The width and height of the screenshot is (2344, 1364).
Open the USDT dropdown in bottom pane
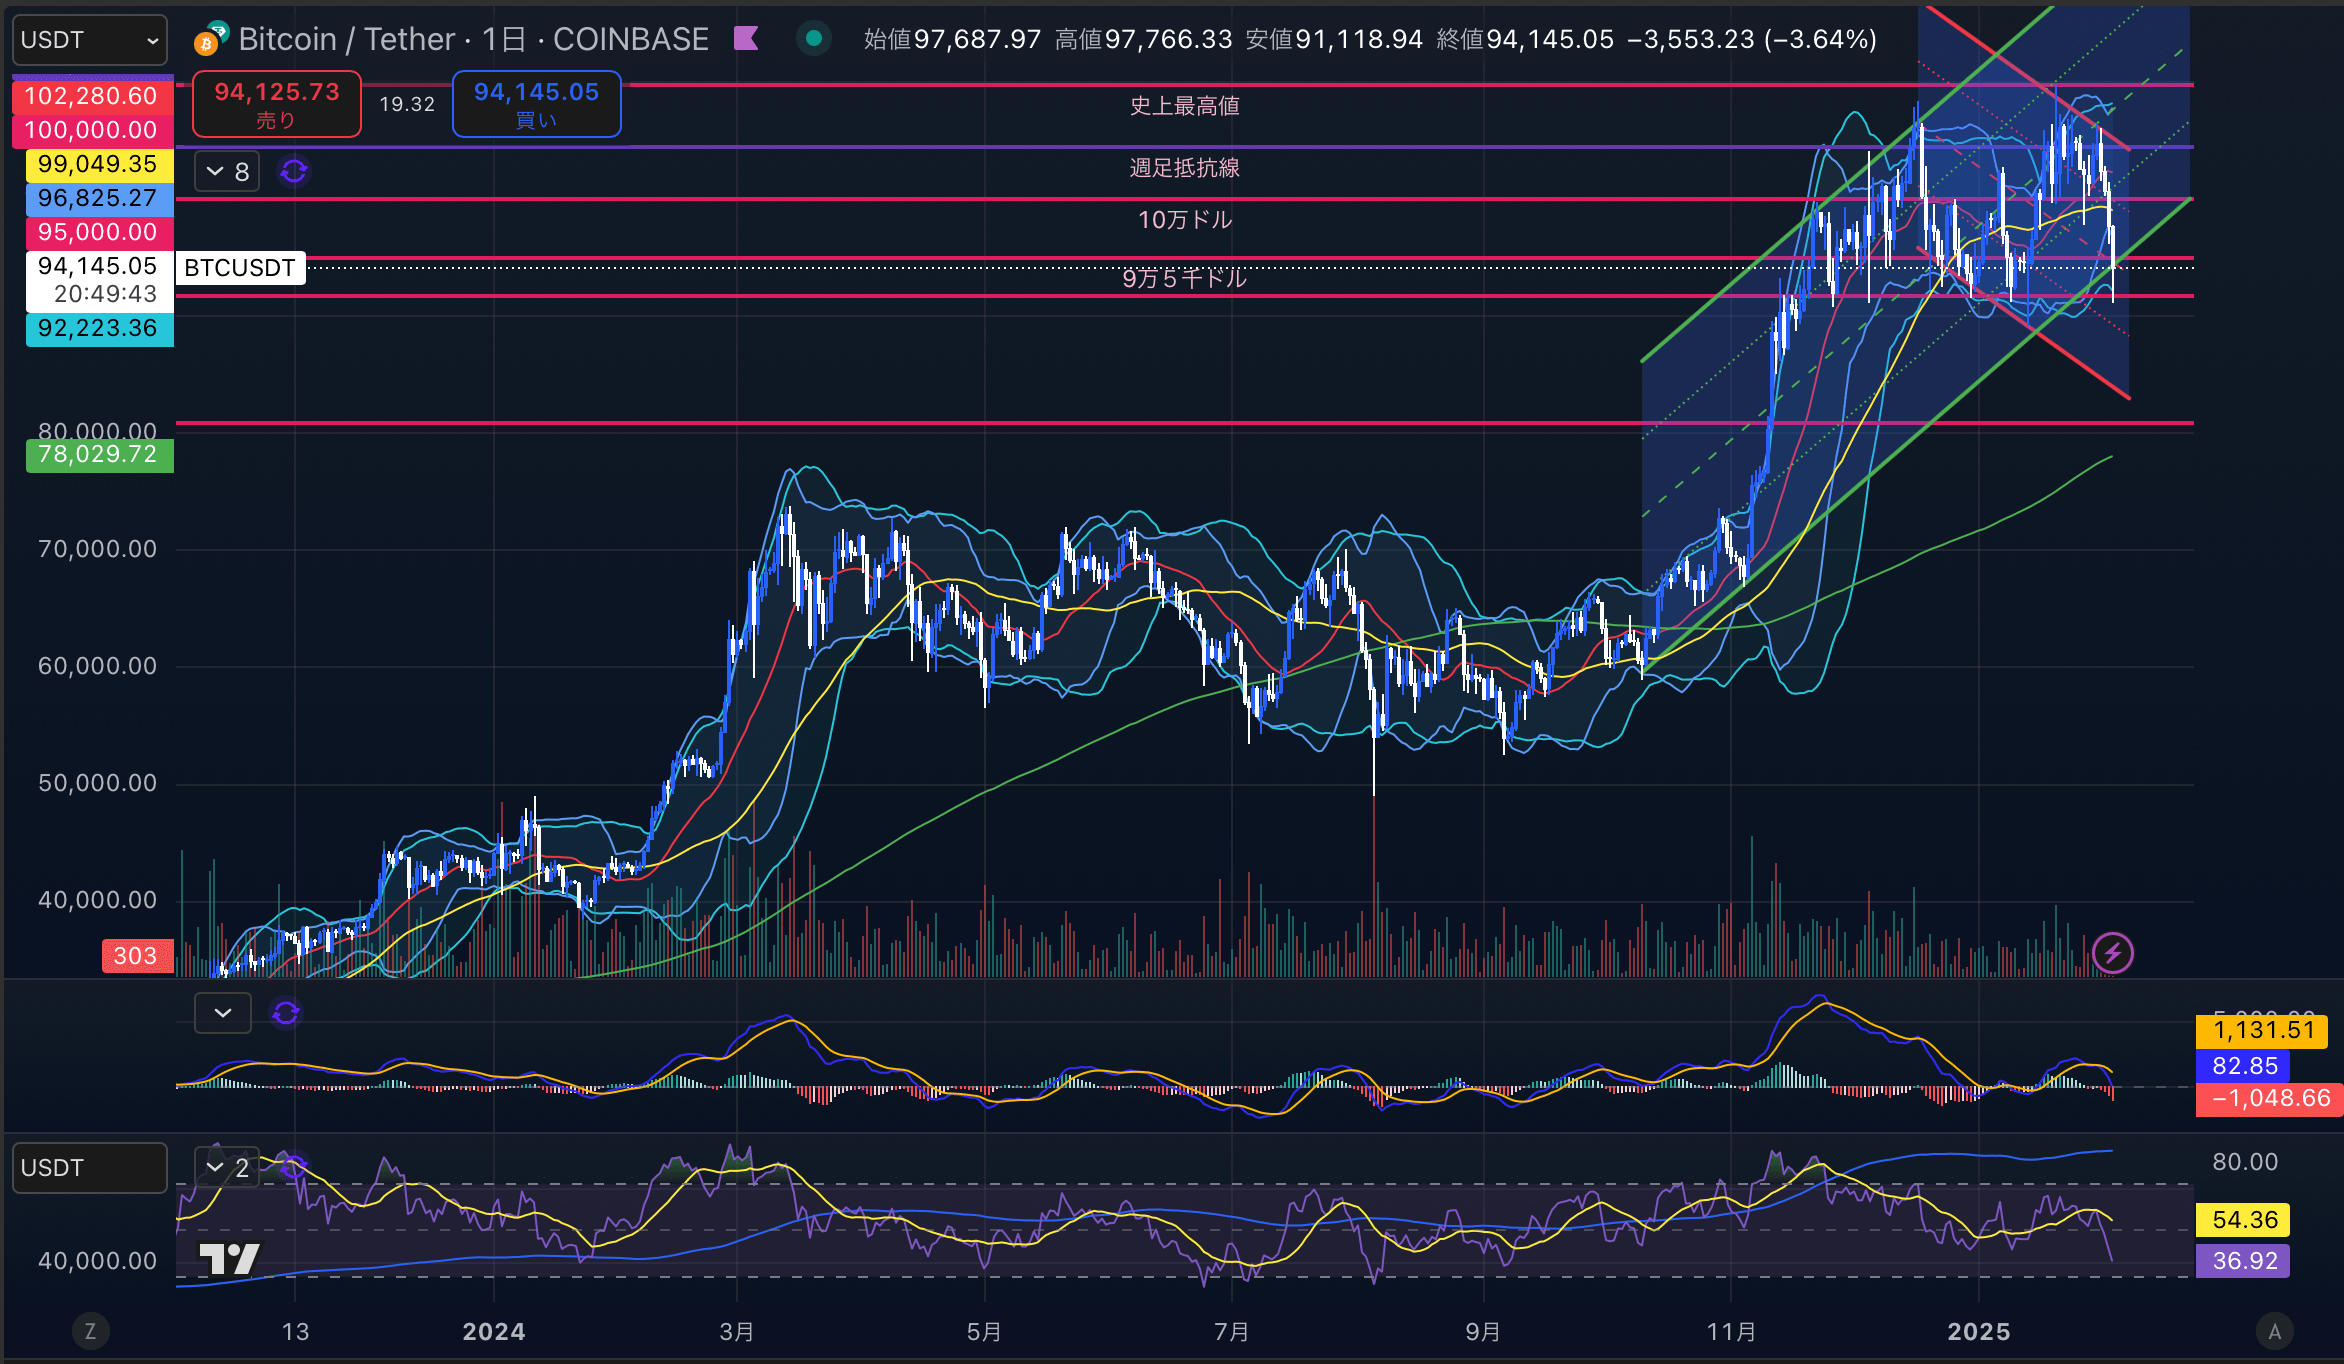click(90, 1168)
